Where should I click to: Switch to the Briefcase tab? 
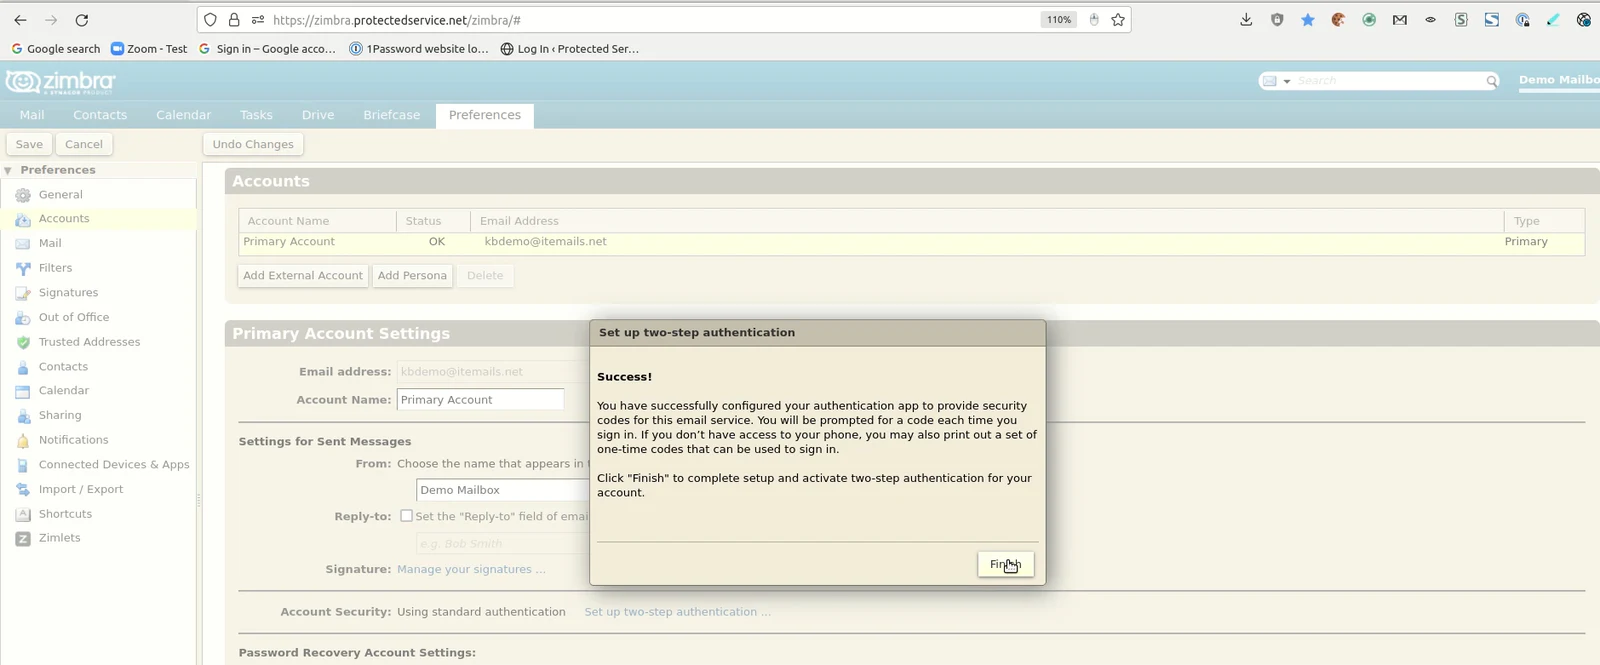[x=391, y=115]
